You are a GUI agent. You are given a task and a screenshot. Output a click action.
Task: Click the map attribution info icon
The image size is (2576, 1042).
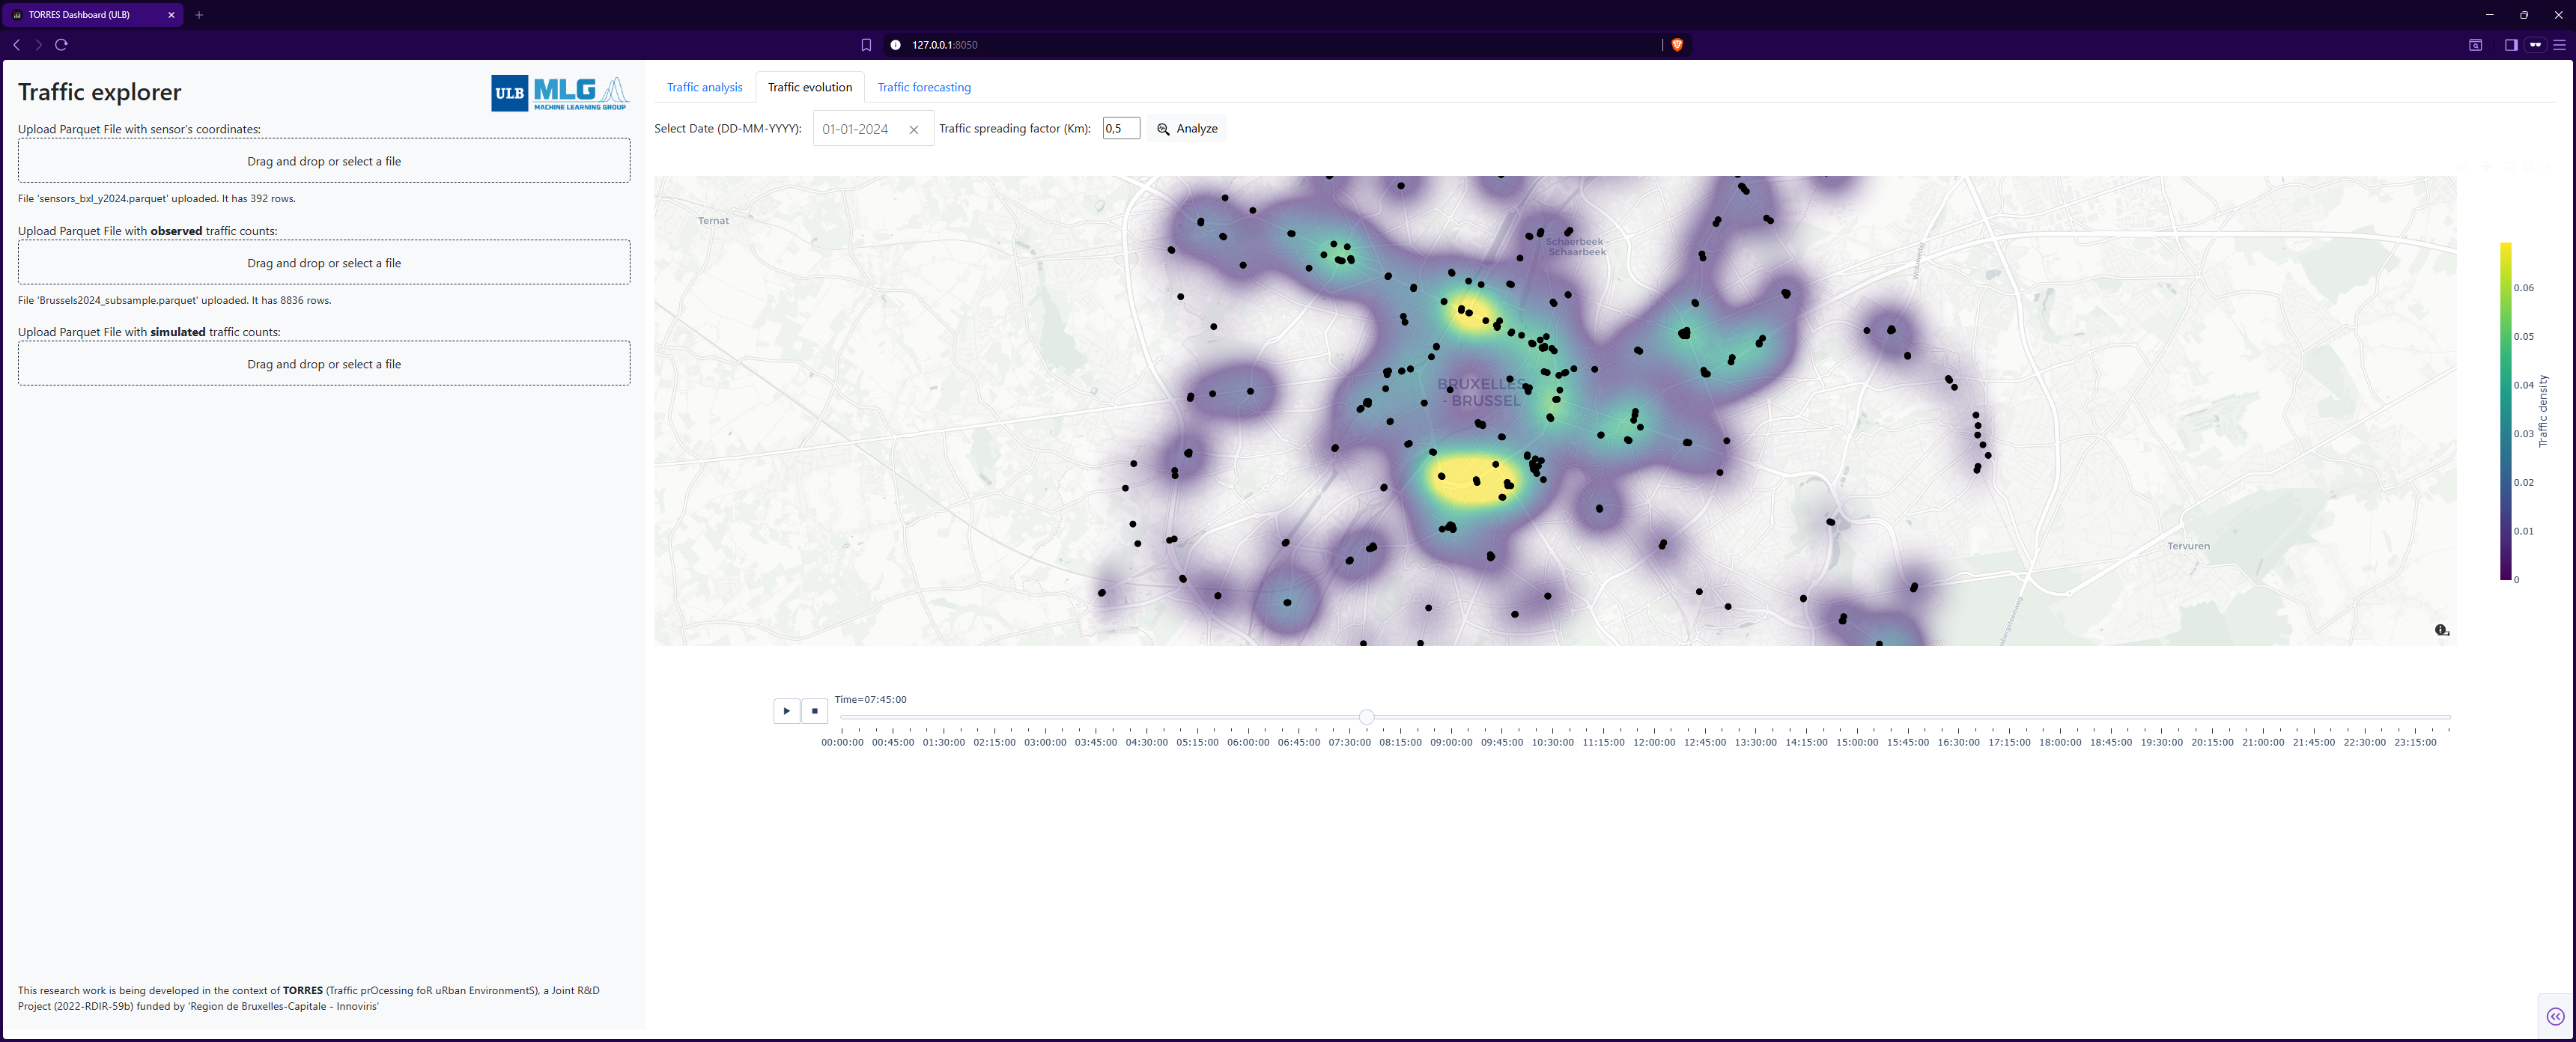2441,630
